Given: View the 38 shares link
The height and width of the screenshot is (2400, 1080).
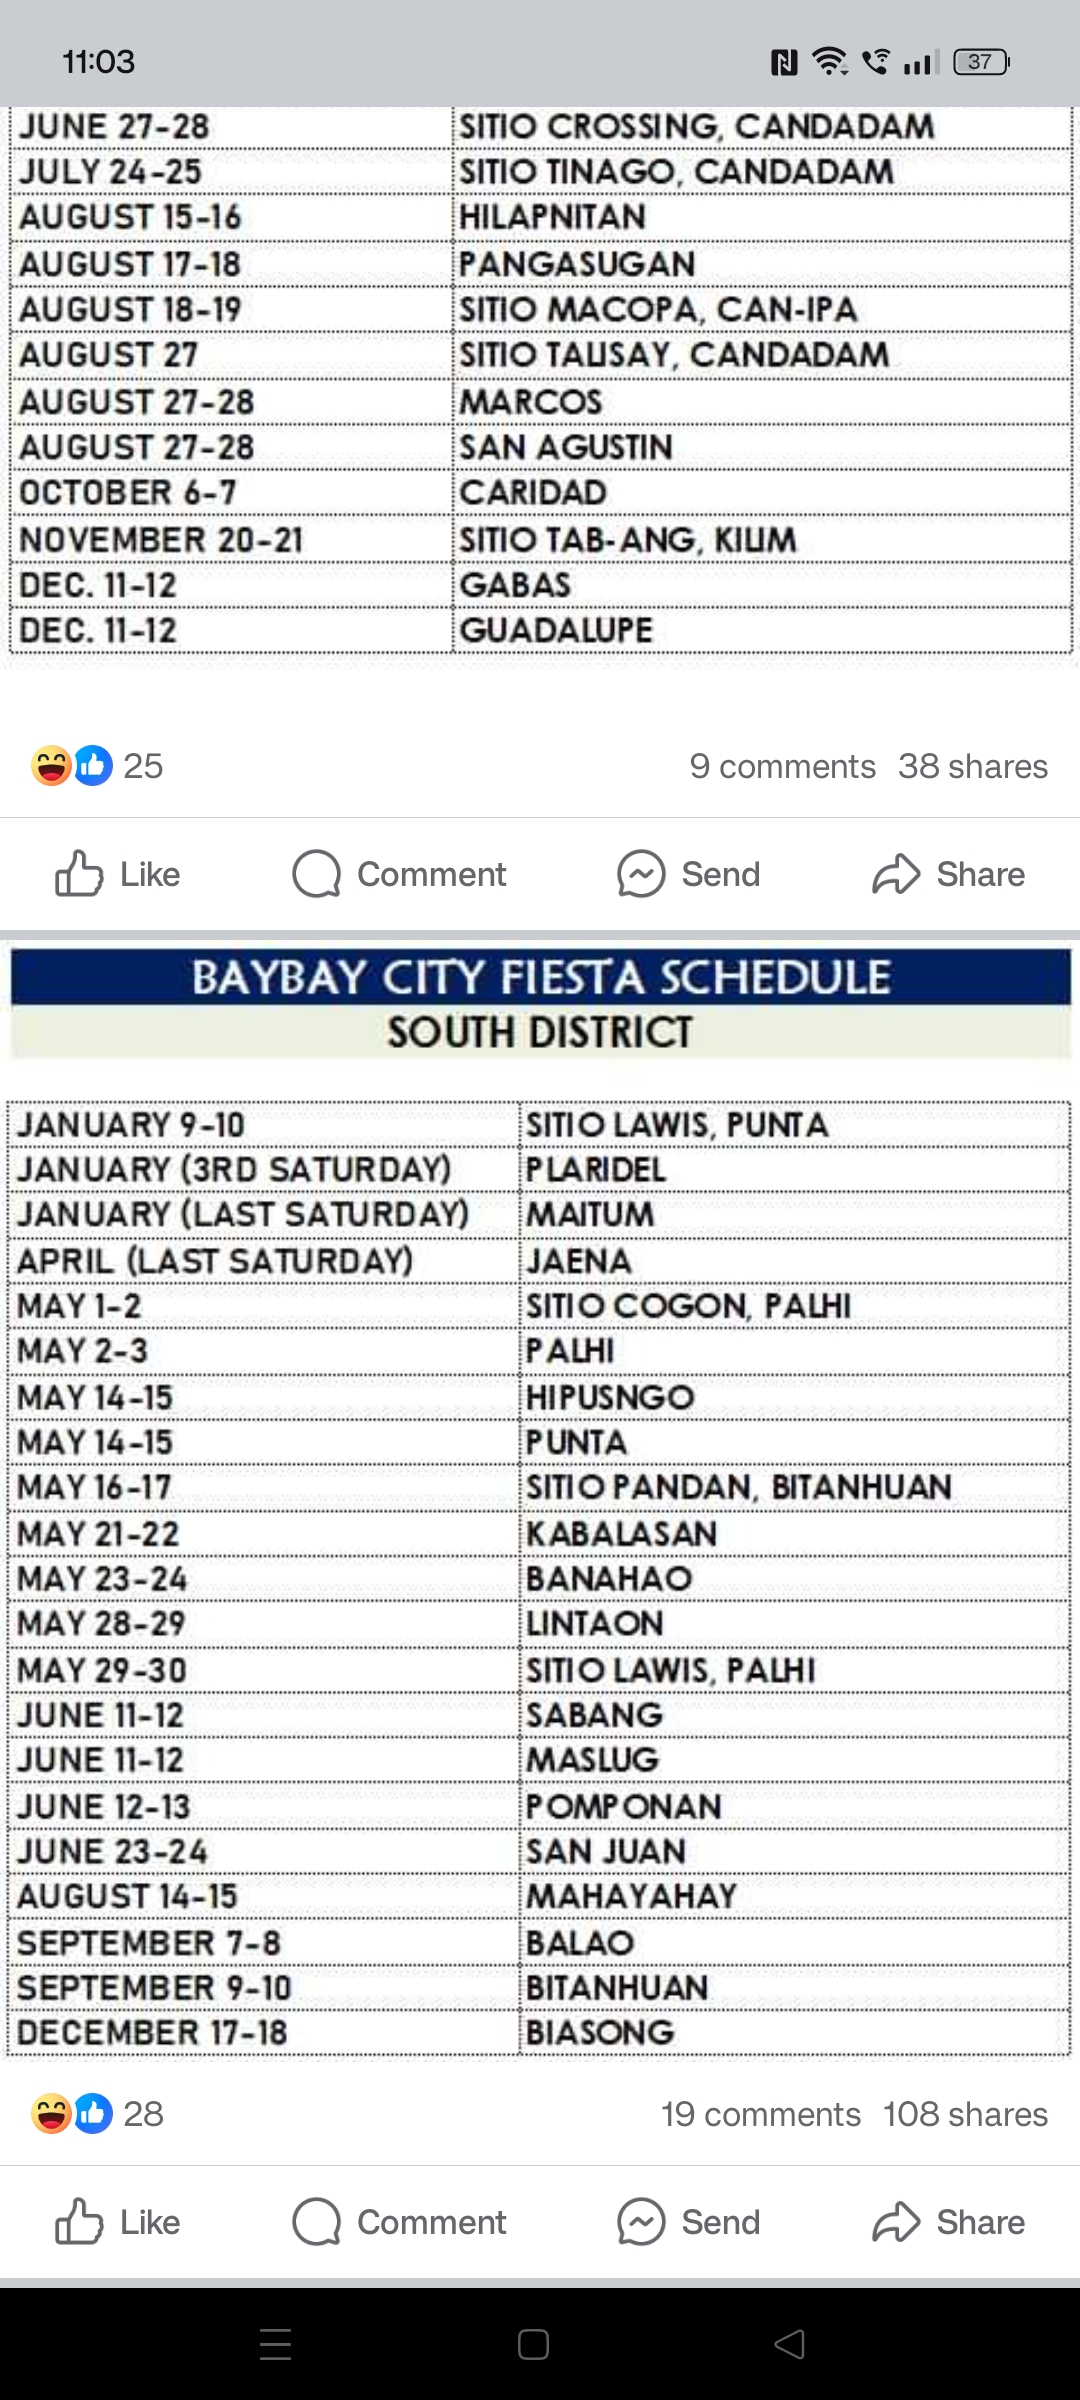Looking at the screenshot, I should [x=972, y=766].
